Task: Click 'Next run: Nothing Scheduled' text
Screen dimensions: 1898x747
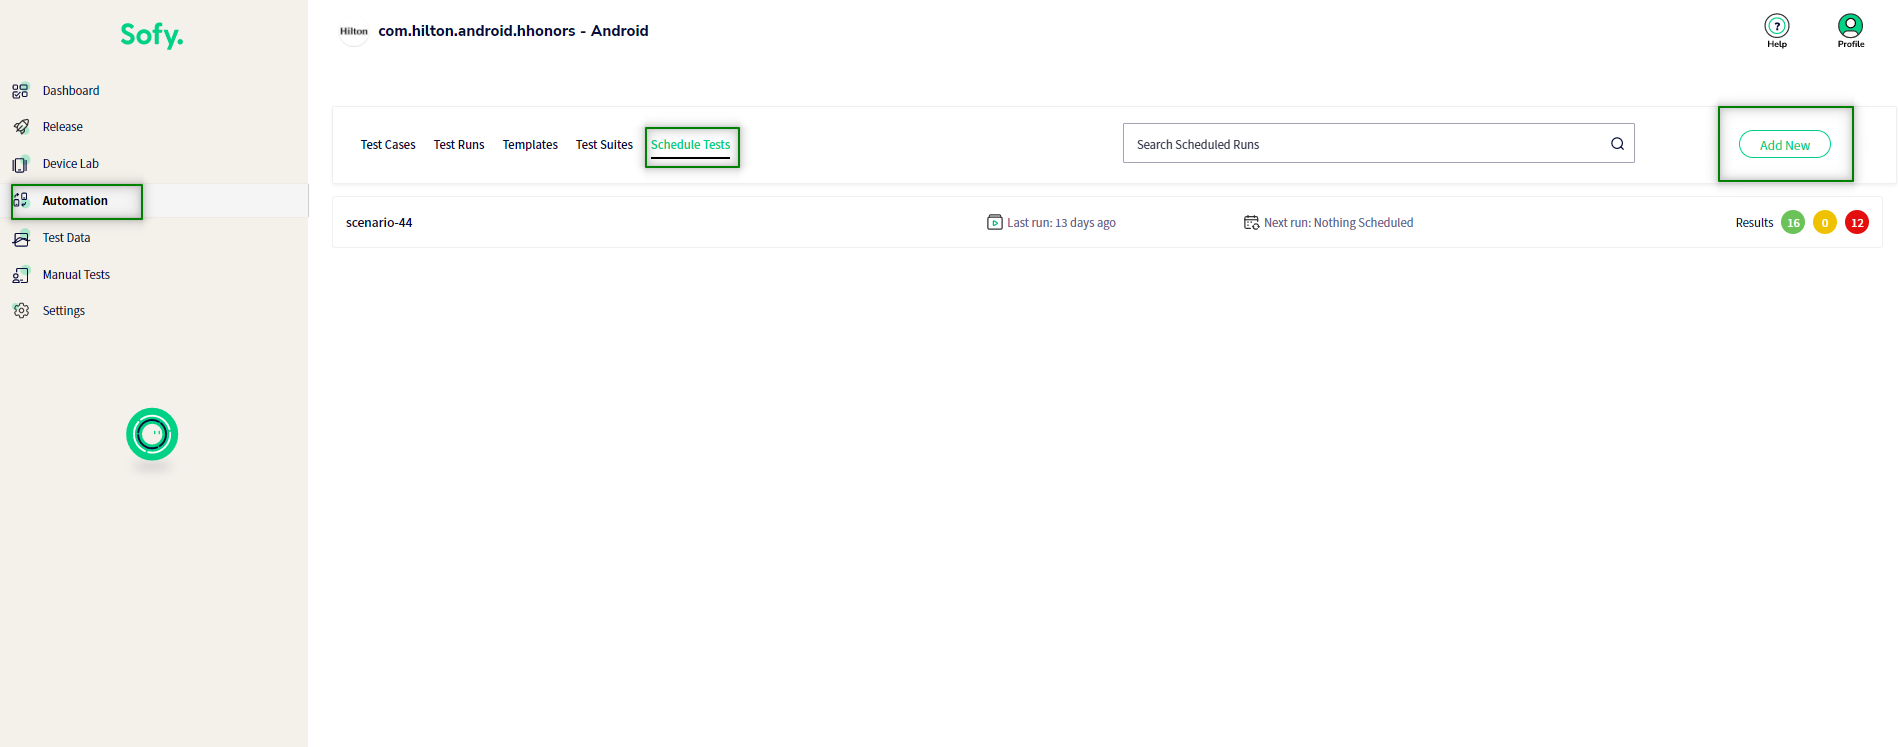Action: point(1338,223)
